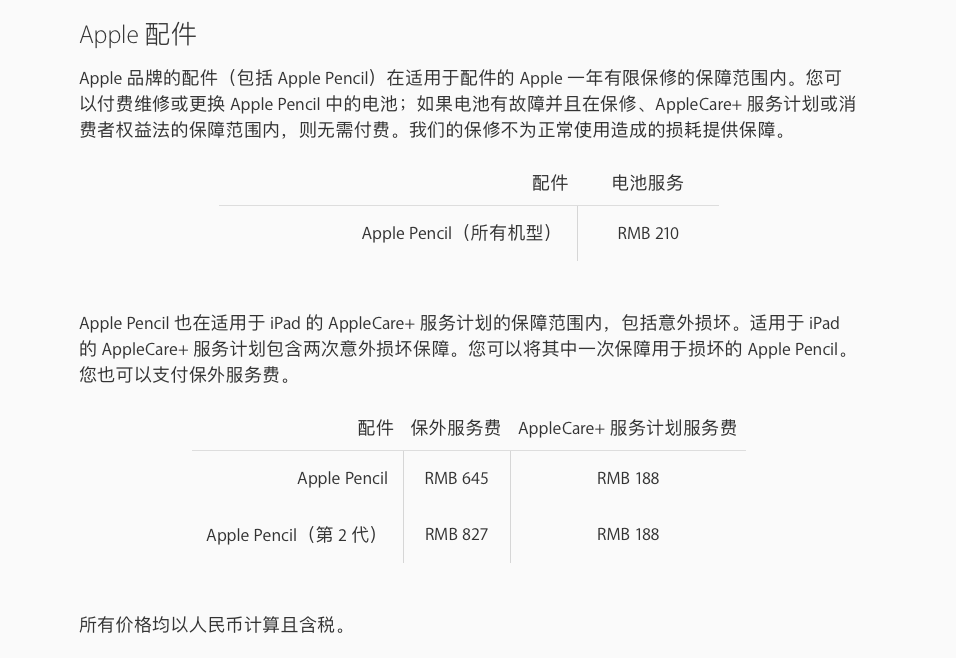Click second-row RMB 188 AppleCare+ fee
956x658 pixels.
tap(628, 535)
